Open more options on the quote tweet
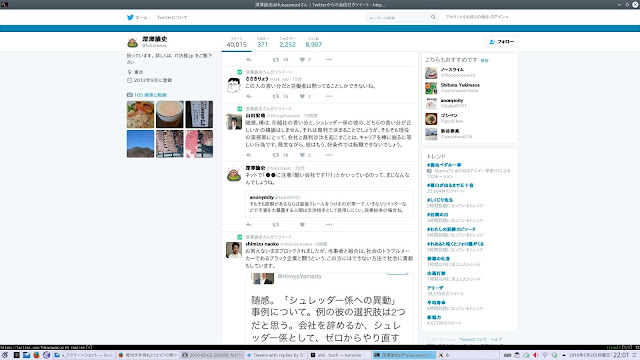 click(329, 224)
